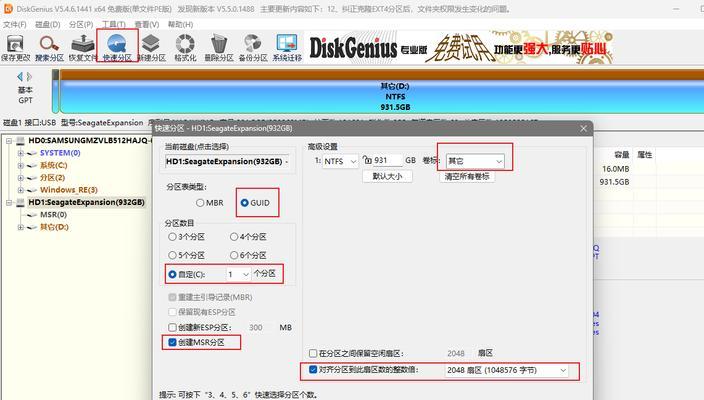The height and width of the screenshot is (400, 704).
Task: Expand the 其它(D:) partition tree node
Action: [20, 228]
